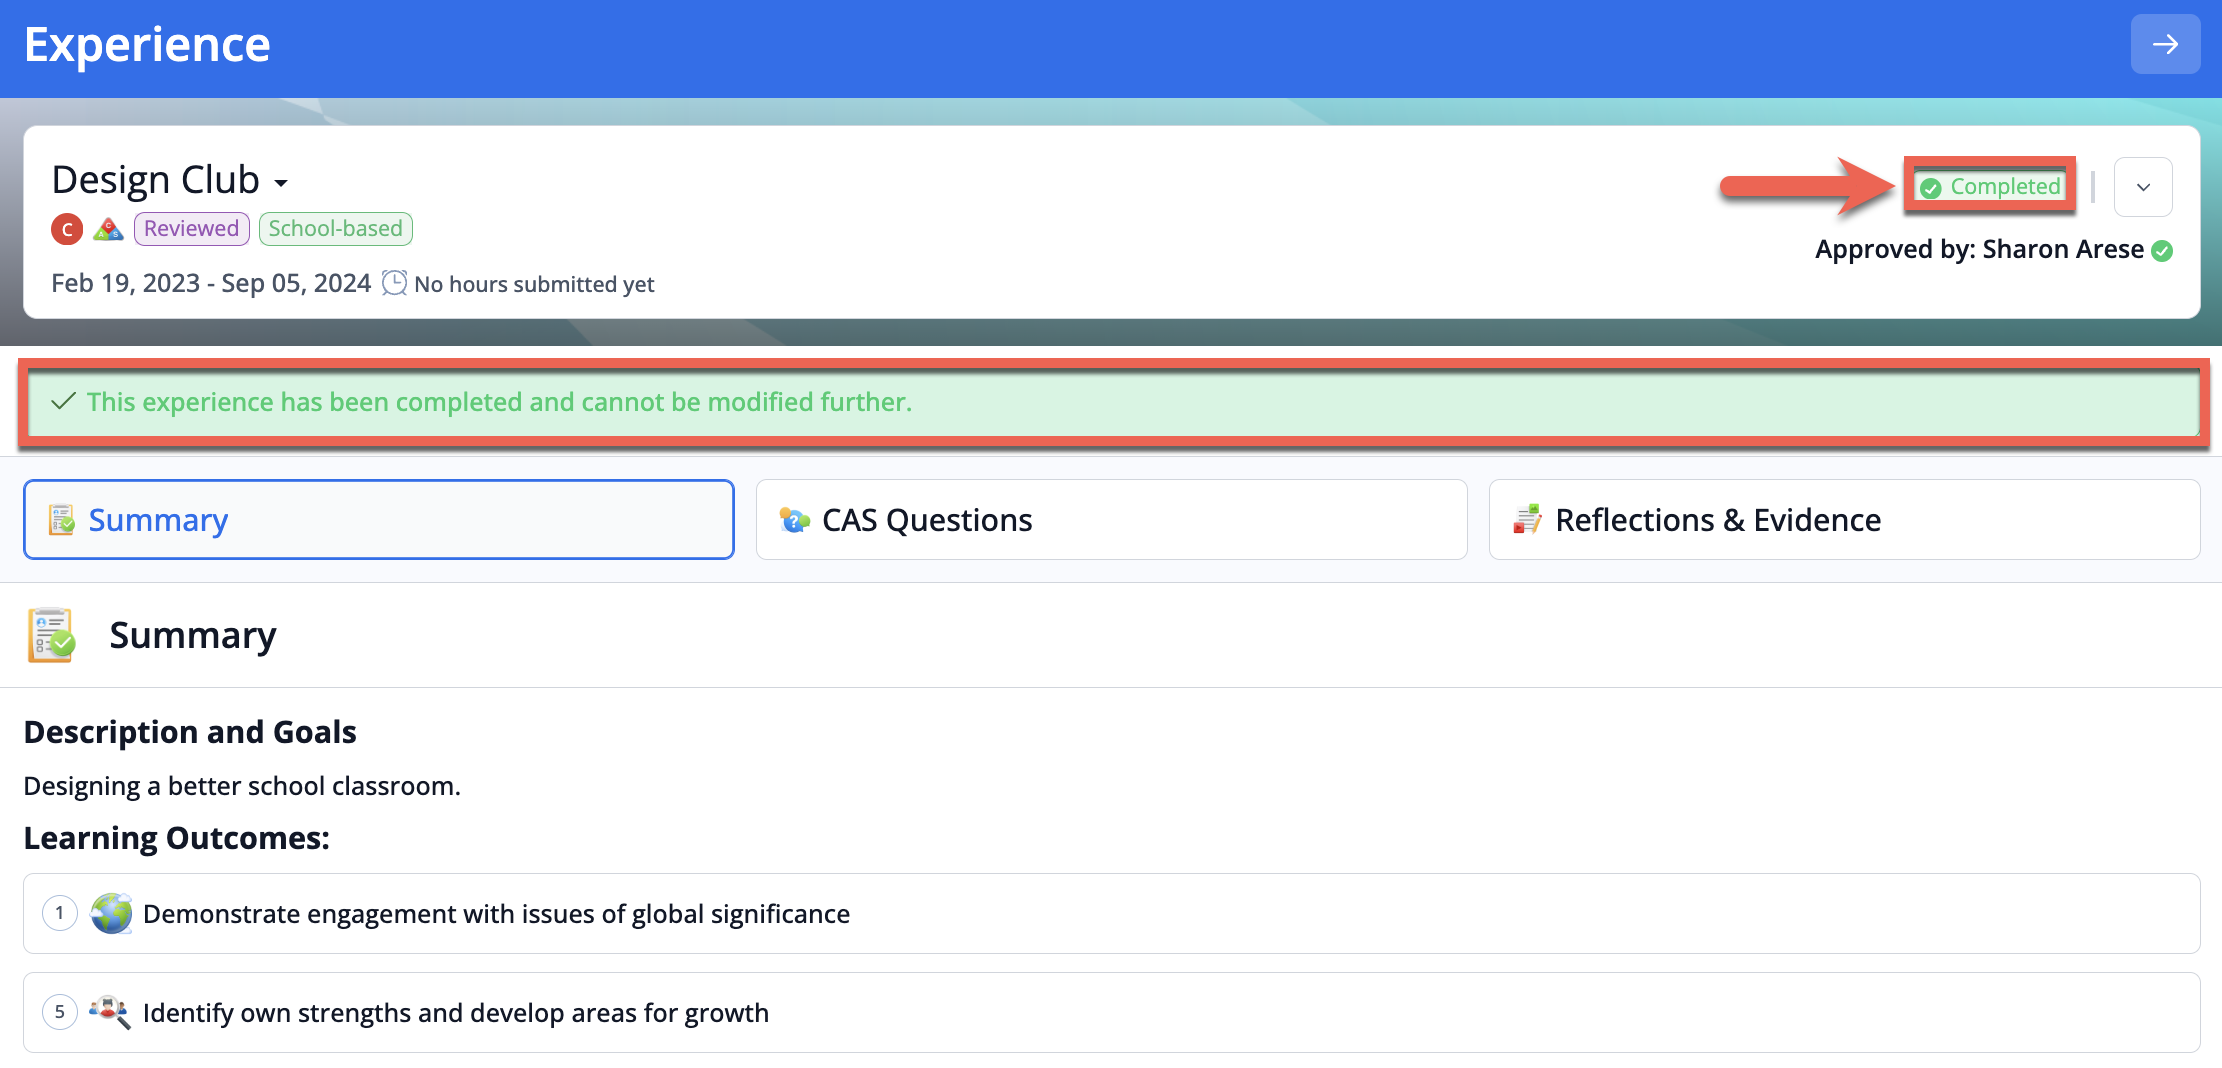The width and height of the screenshot is (2222, 1068).
Task: Click the Approved by Sharon Arese text
Action: pos(1979,249)
